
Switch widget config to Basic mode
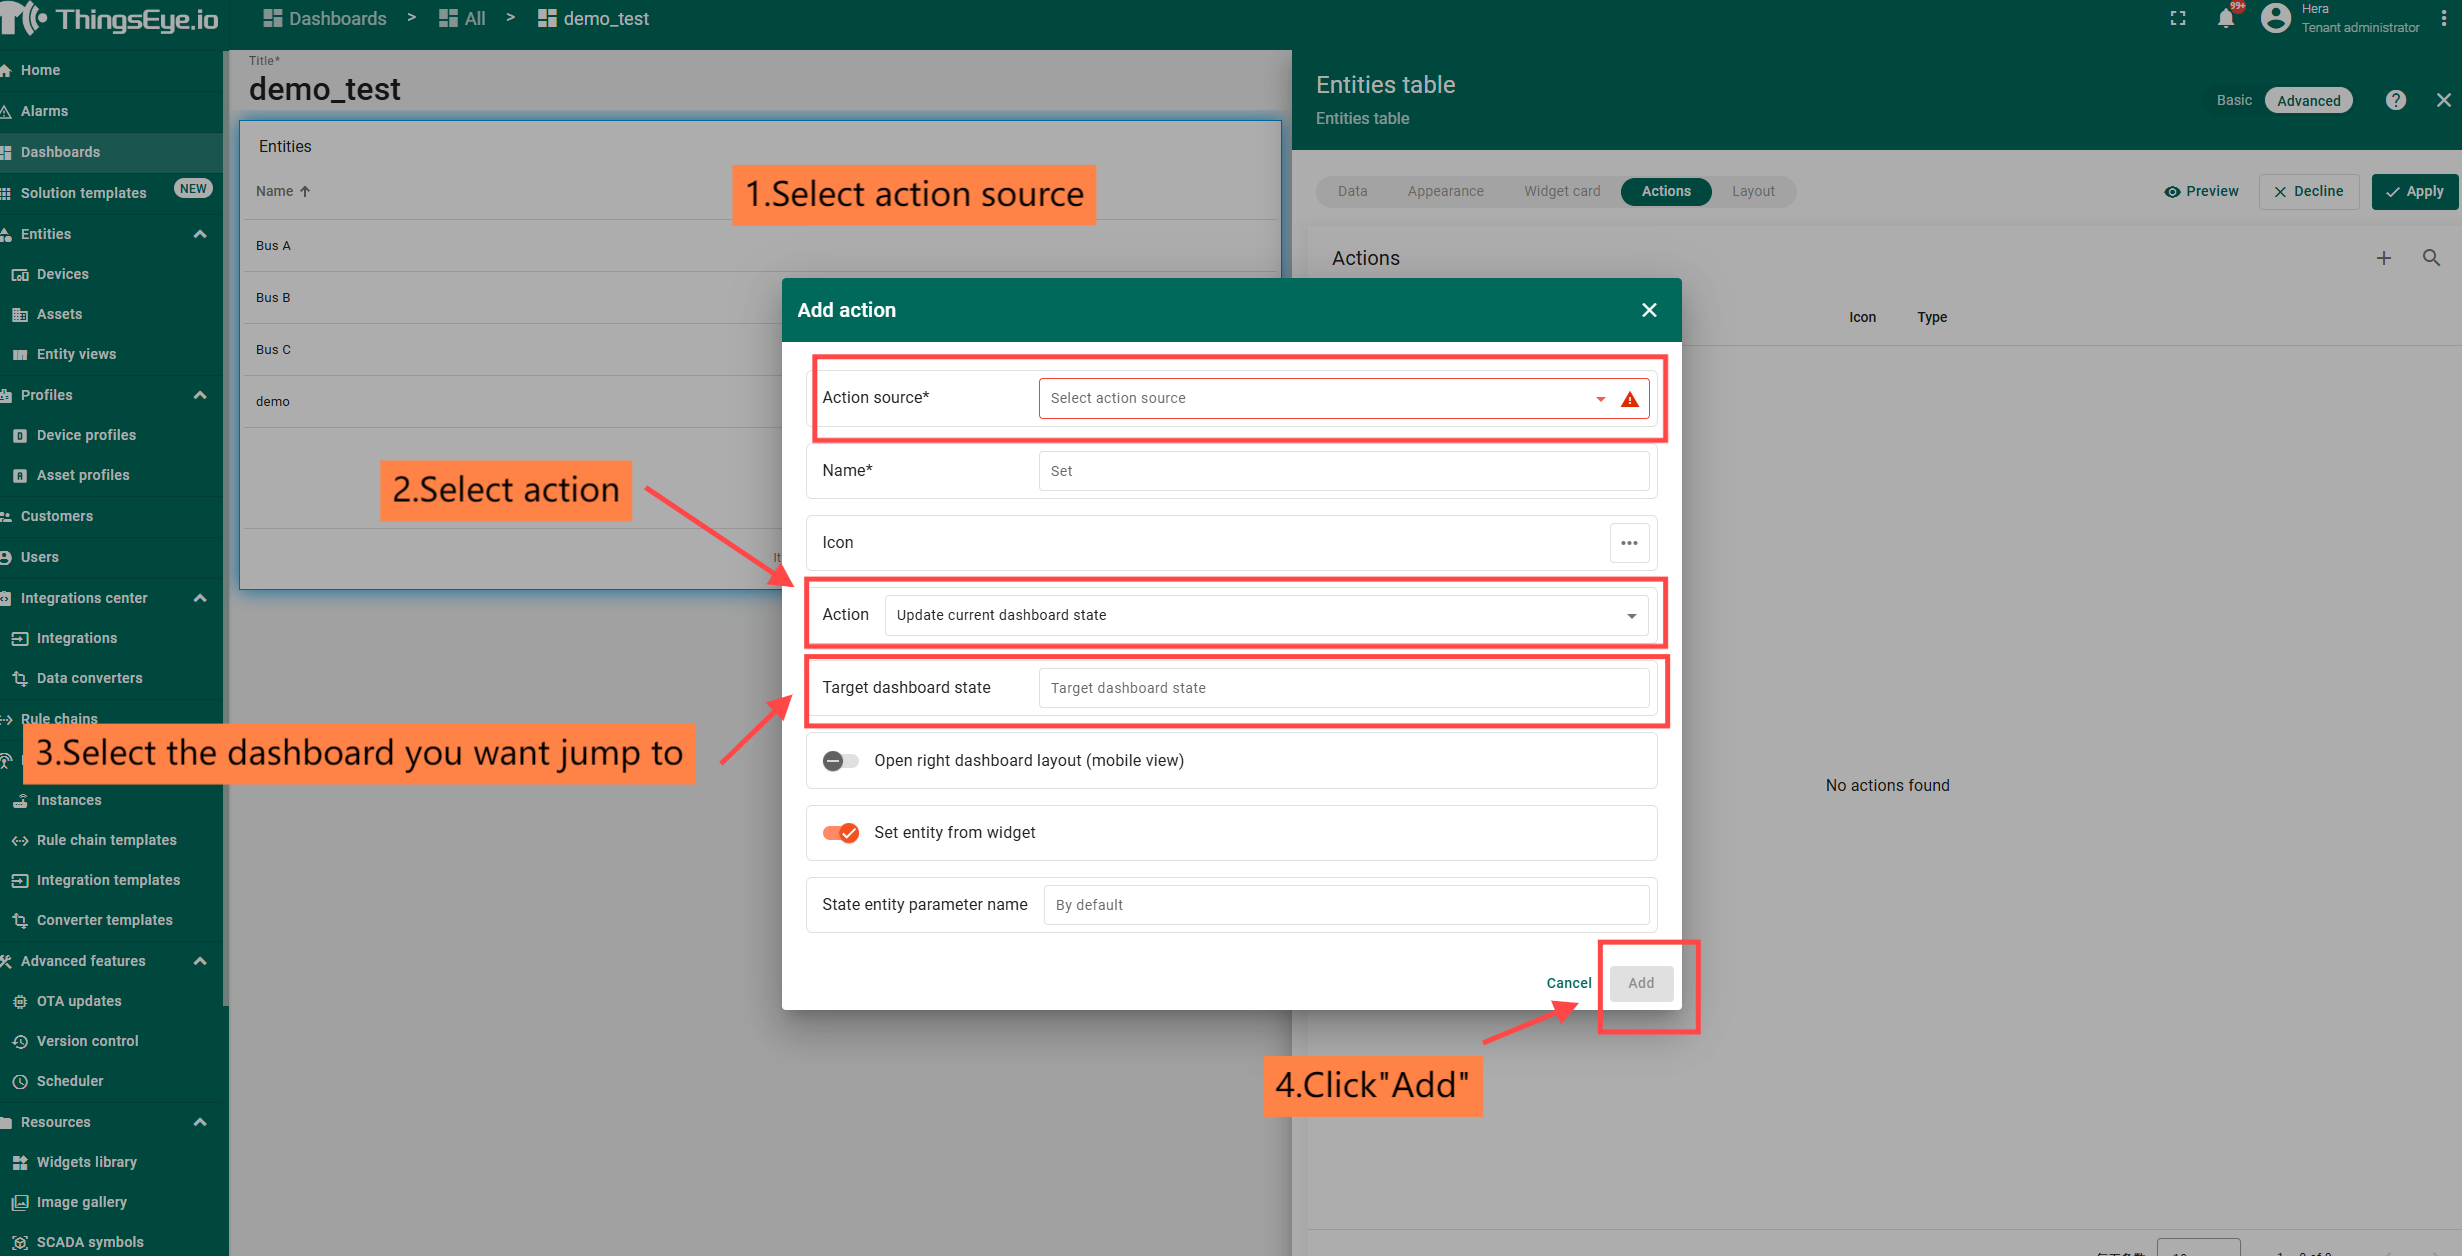pyautogui.click(x=2234, y=100)
